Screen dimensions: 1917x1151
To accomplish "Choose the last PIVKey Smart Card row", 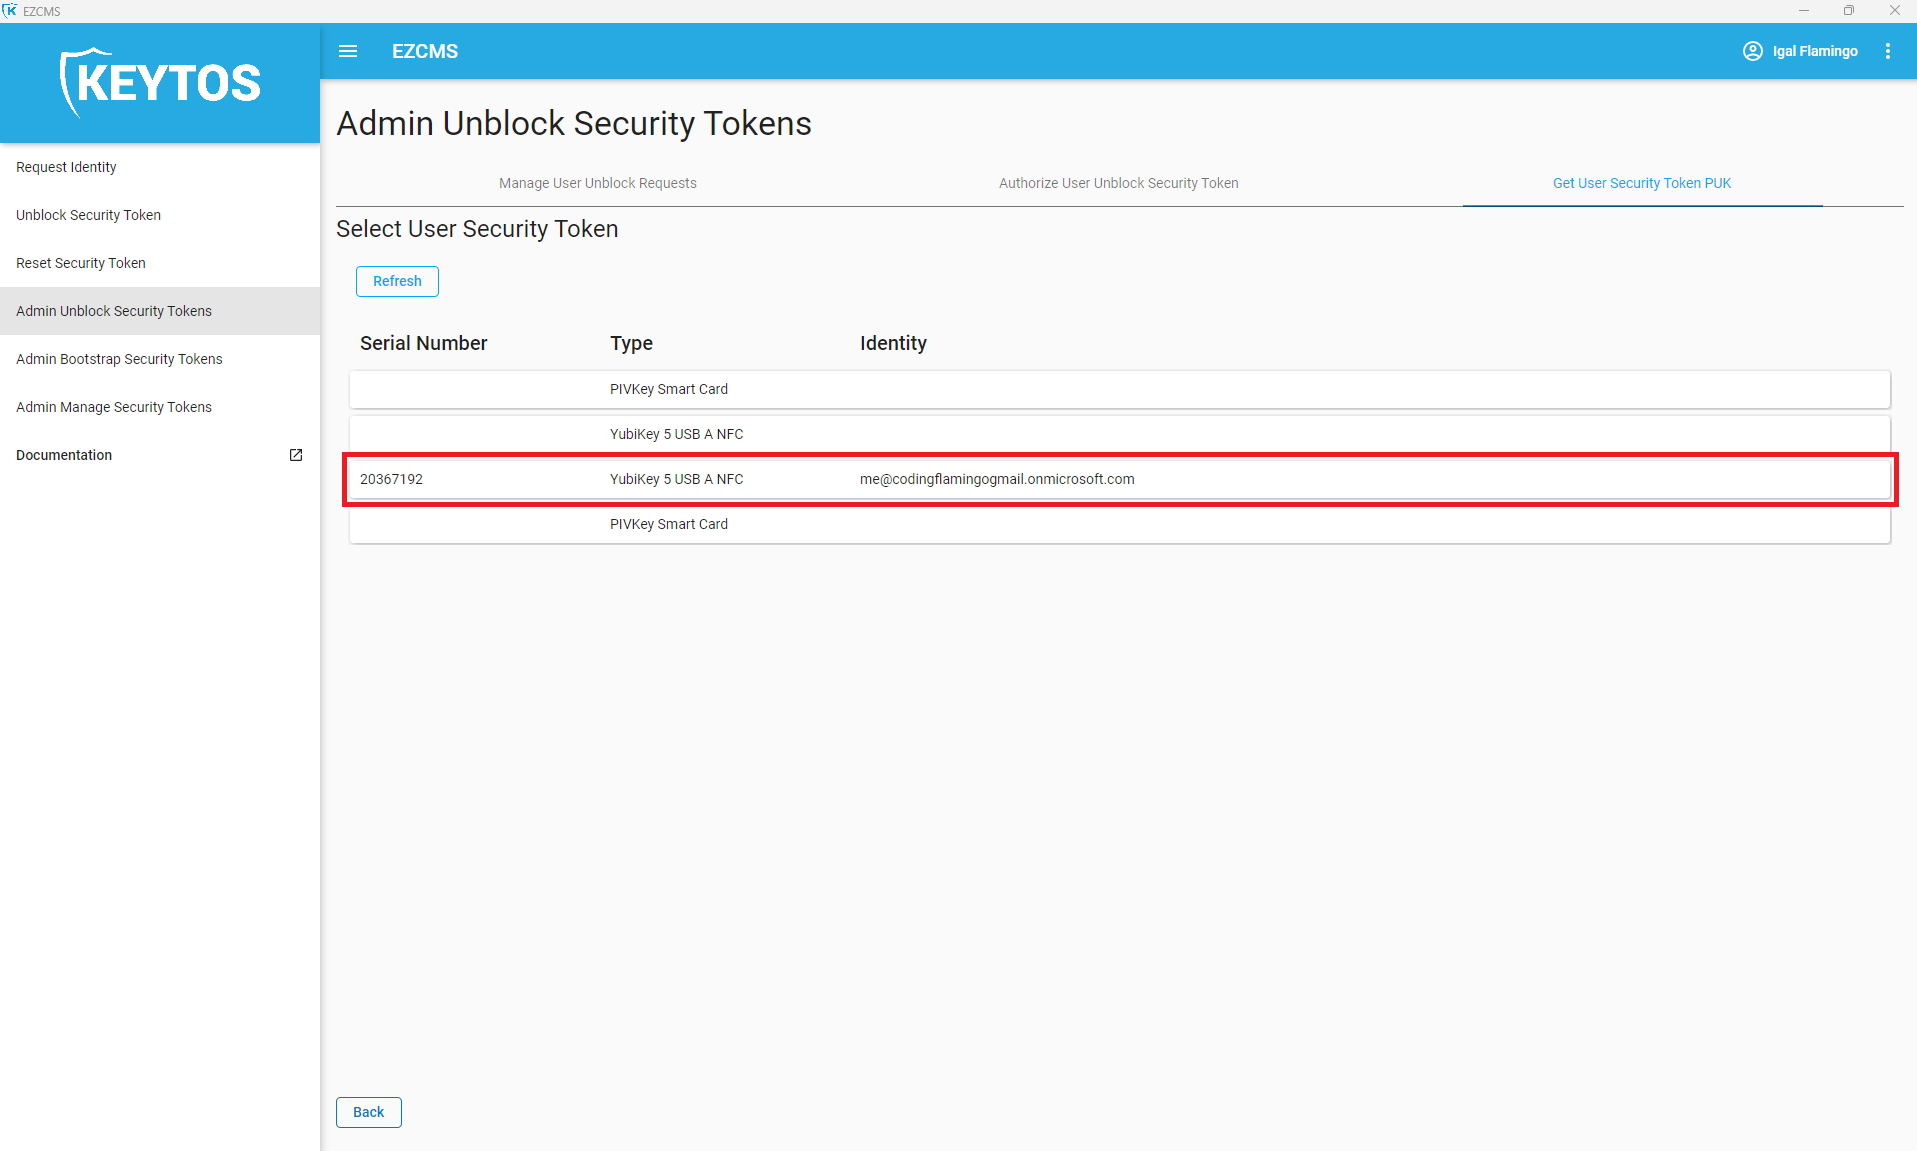I will 1118,524.
